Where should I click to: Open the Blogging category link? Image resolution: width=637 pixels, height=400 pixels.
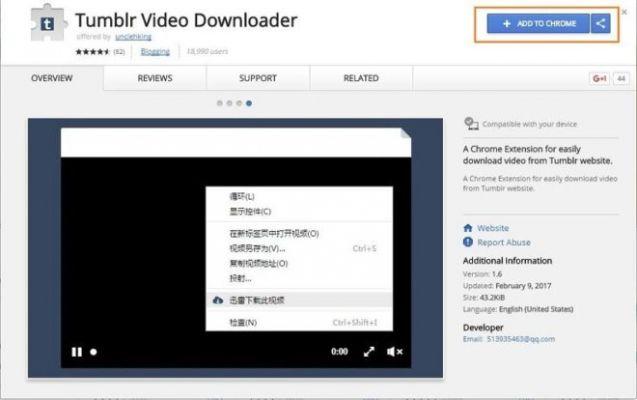[155, 52]
